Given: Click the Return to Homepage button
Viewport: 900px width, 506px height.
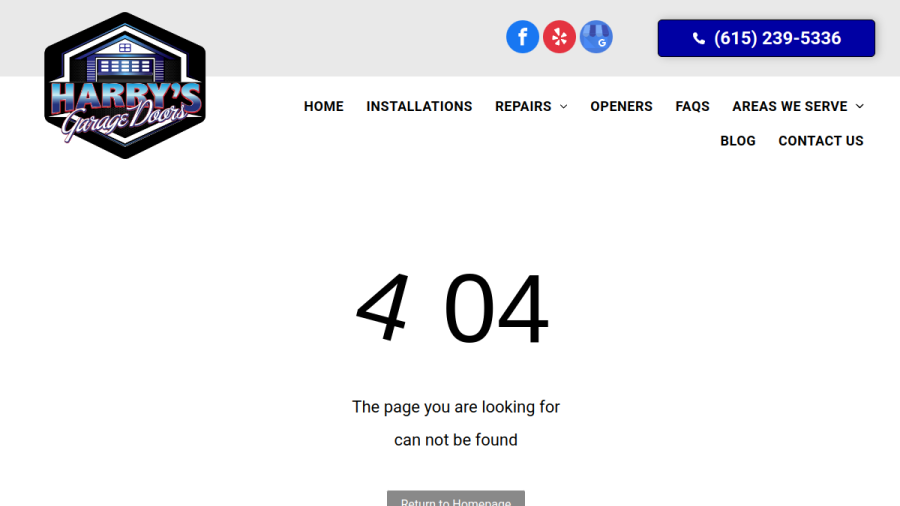Looking at the screenshot, I should click(x=456, y=499).
